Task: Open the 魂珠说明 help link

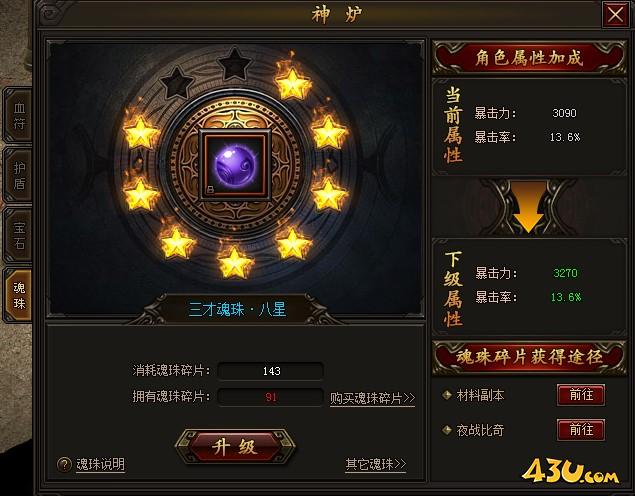Action: [x=100, y=464]
